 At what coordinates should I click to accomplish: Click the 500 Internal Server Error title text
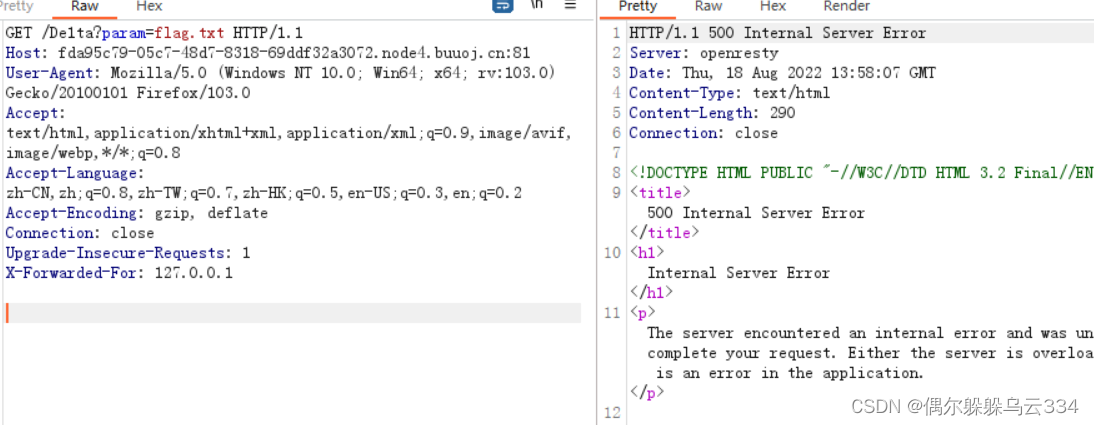[x=756, y=213]
